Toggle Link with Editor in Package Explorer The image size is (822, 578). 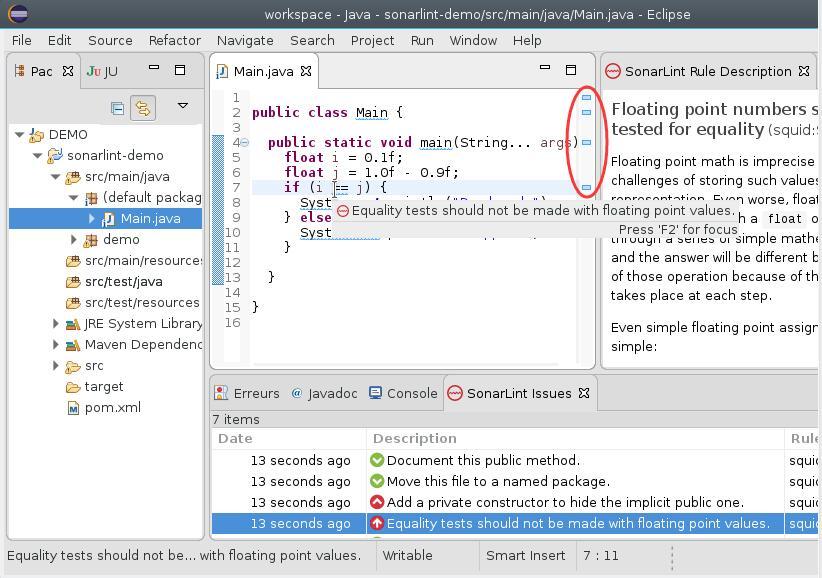coord(143,108)
